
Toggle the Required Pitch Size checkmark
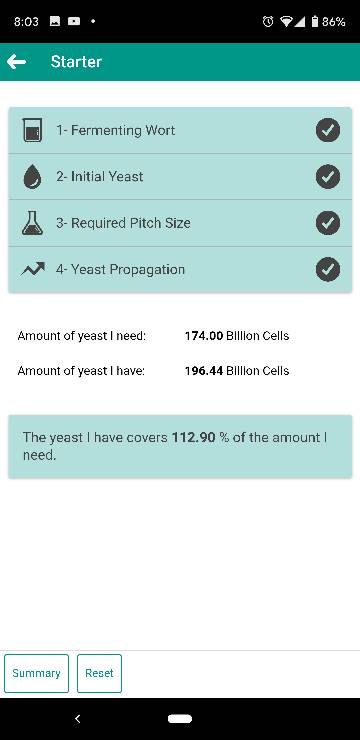click(328, 223)
